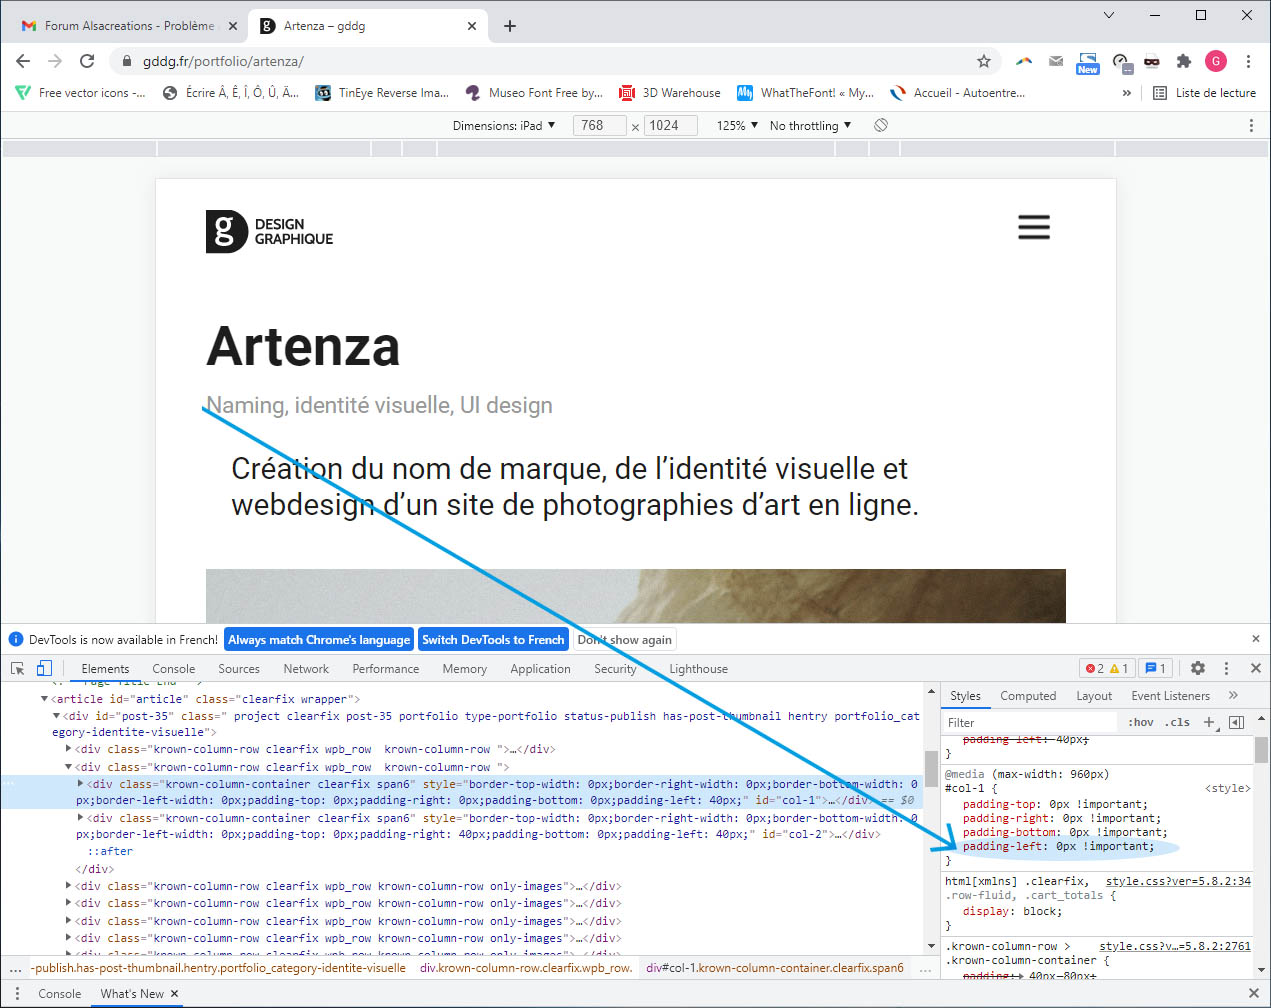
Task: Open the Memory panel tab
Action: coord(465,669)
